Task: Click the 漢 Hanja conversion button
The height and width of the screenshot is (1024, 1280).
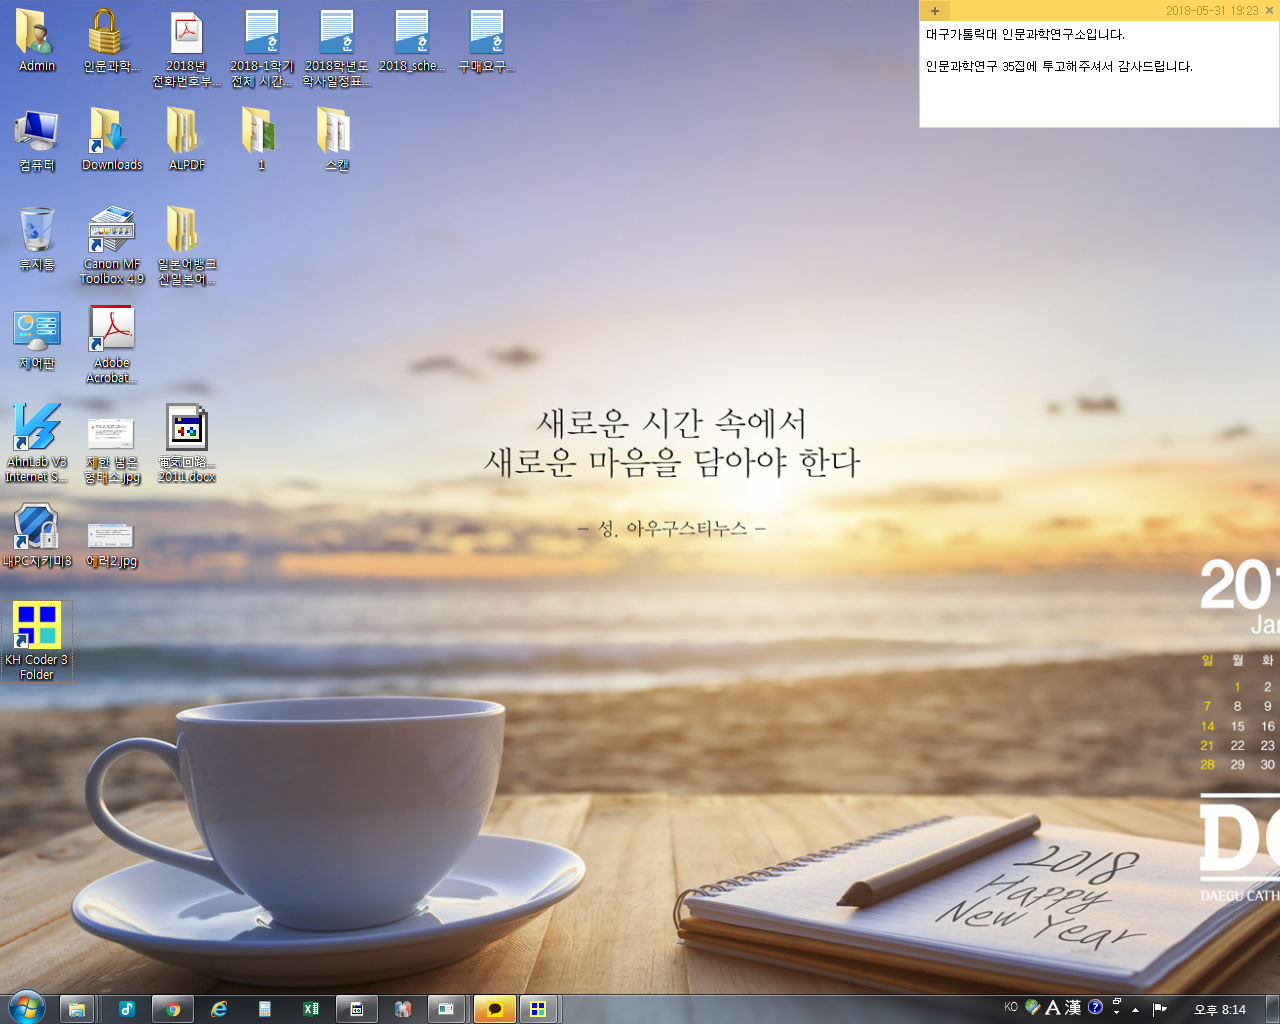Action: 1073,1008
